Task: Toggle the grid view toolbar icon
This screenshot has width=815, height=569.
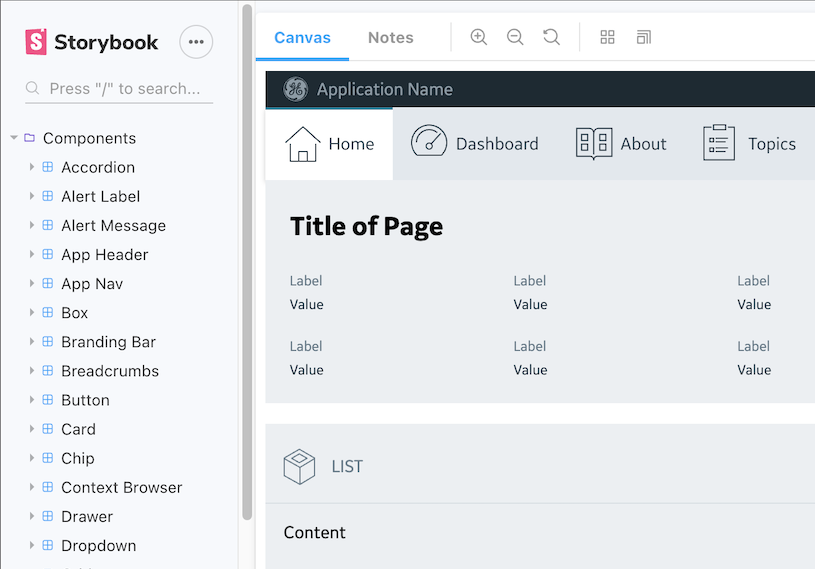Action: click(607, 37)
